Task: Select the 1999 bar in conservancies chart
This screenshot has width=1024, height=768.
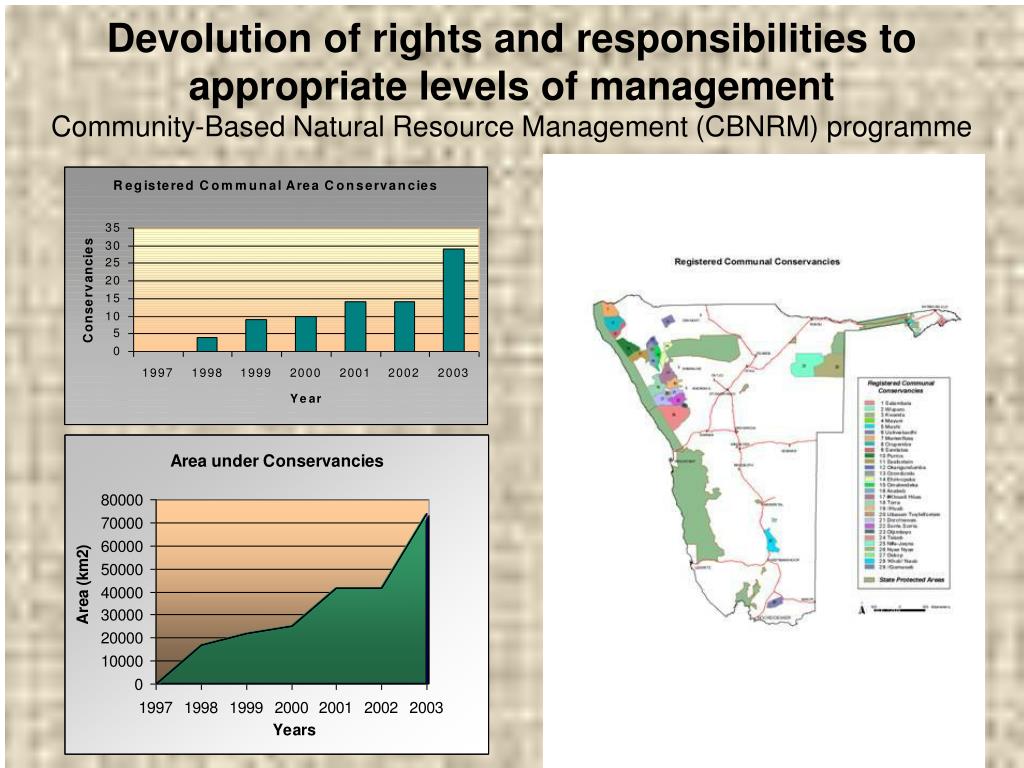Action: [x=256, y=335]
